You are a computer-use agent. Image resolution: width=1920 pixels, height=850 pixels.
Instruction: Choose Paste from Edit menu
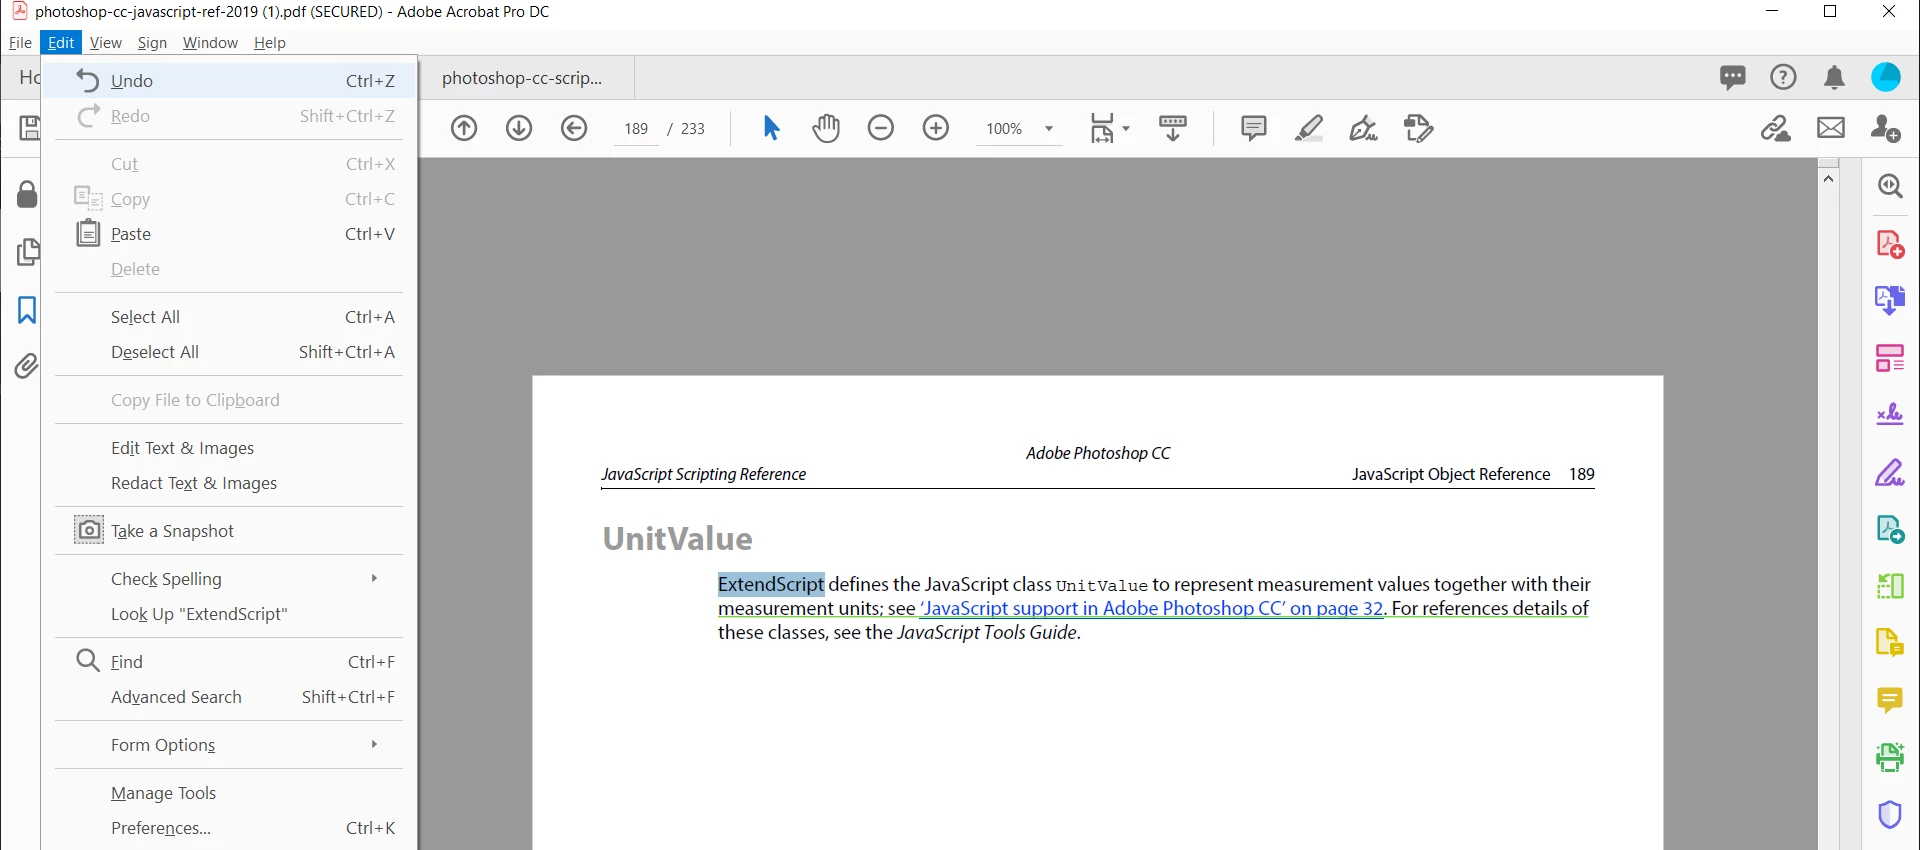[229, 234]
